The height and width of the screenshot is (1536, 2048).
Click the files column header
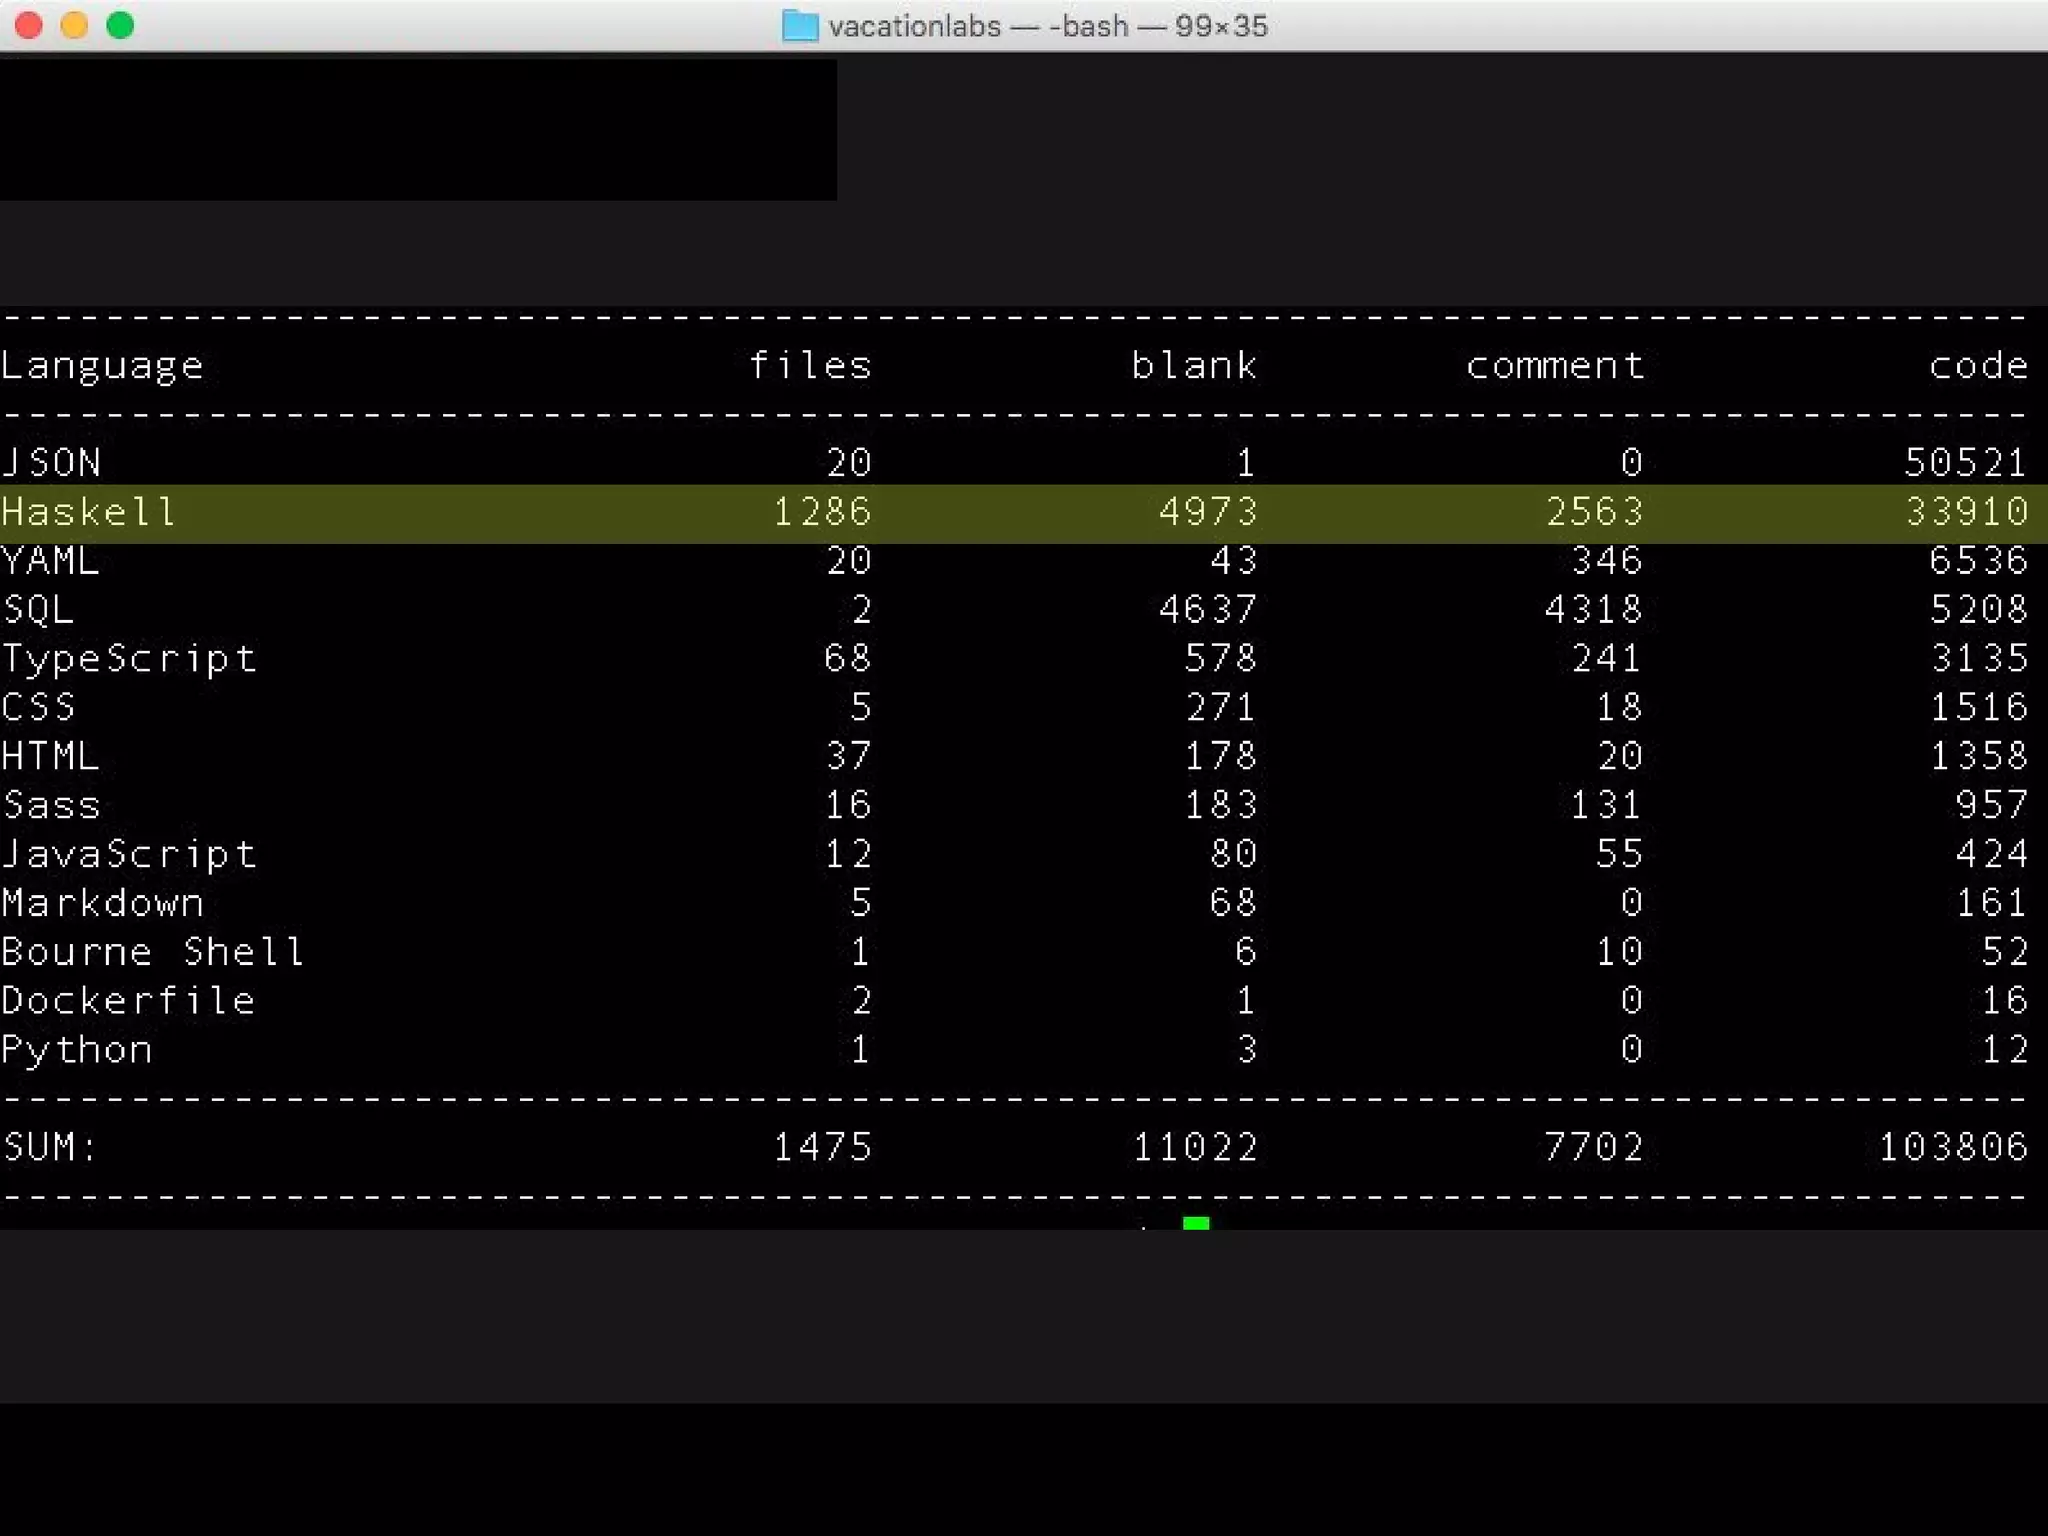810,365
